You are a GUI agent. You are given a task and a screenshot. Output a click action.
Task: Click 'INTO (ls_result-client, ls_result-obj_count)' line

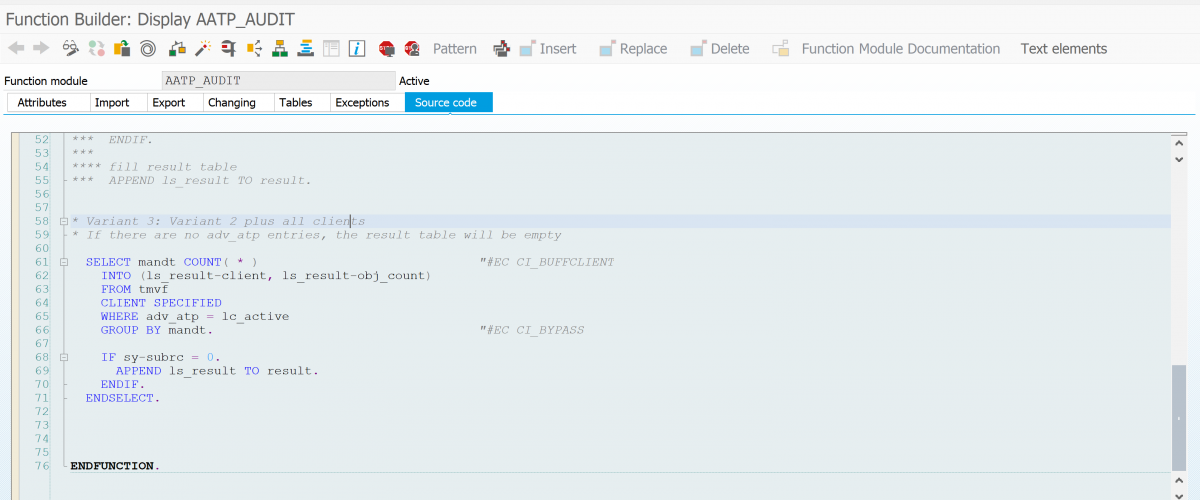coord(265,275)
